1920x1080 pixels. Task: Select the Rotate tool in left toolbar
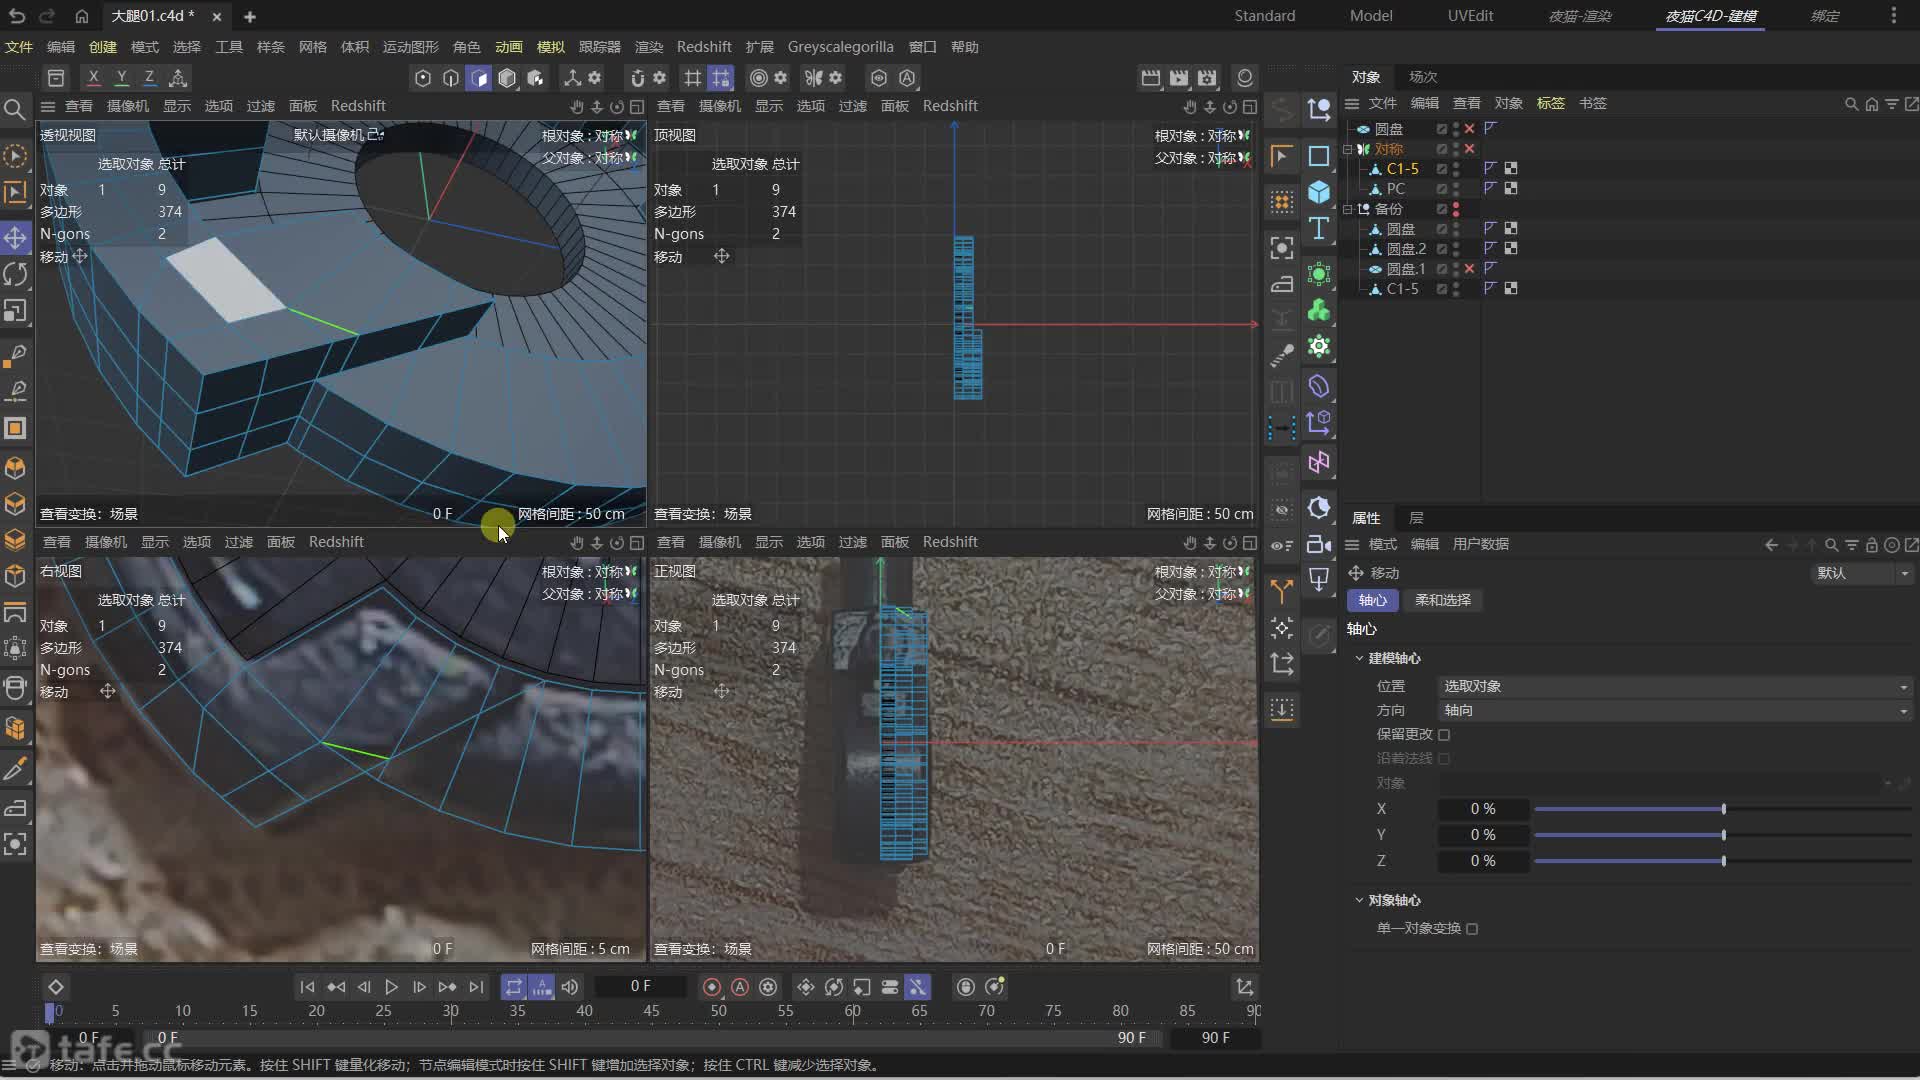(x=15, y=274)
